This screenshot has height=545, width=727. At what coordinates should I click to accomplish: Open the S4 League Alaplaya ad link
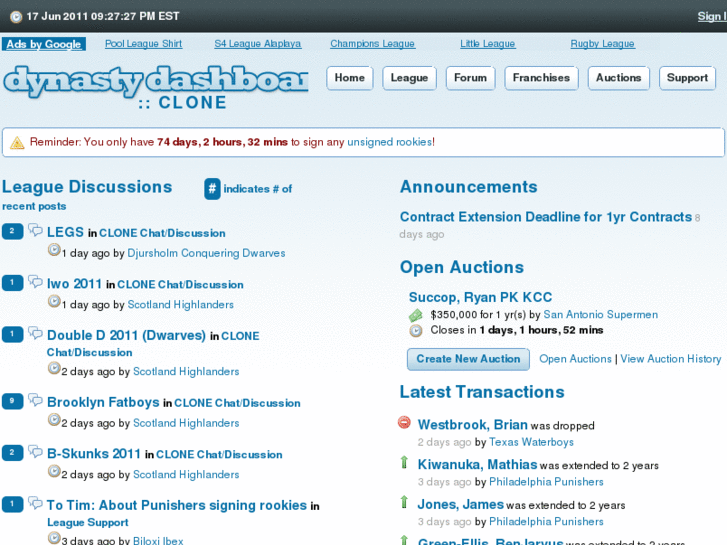point(258,44)
